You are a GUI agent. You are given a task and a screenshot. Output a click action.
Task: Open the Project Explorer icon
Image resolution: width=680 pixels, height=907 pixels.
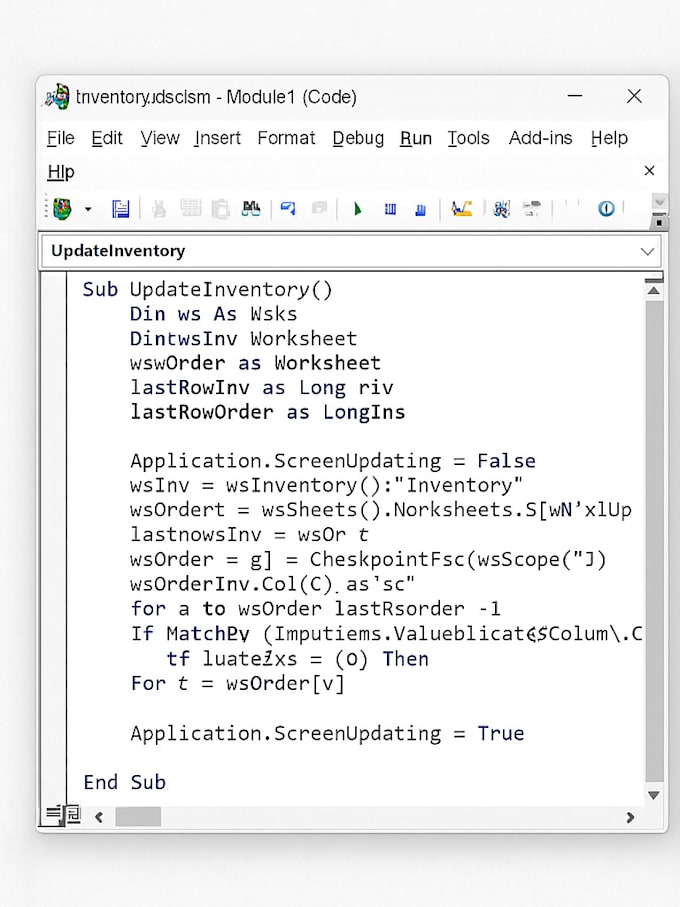click(501, 209)
